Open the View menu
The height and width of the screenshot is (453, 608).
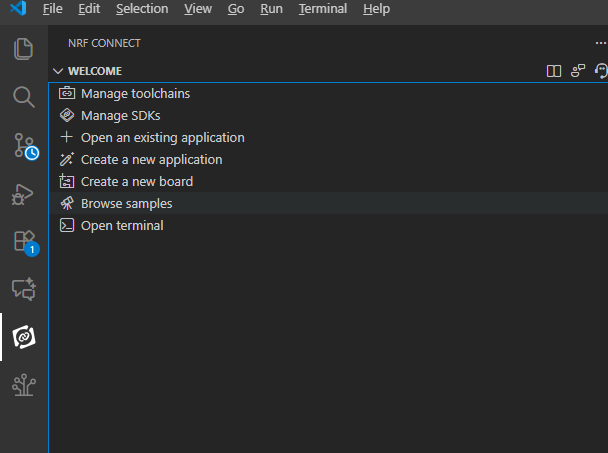click(198, 9)
